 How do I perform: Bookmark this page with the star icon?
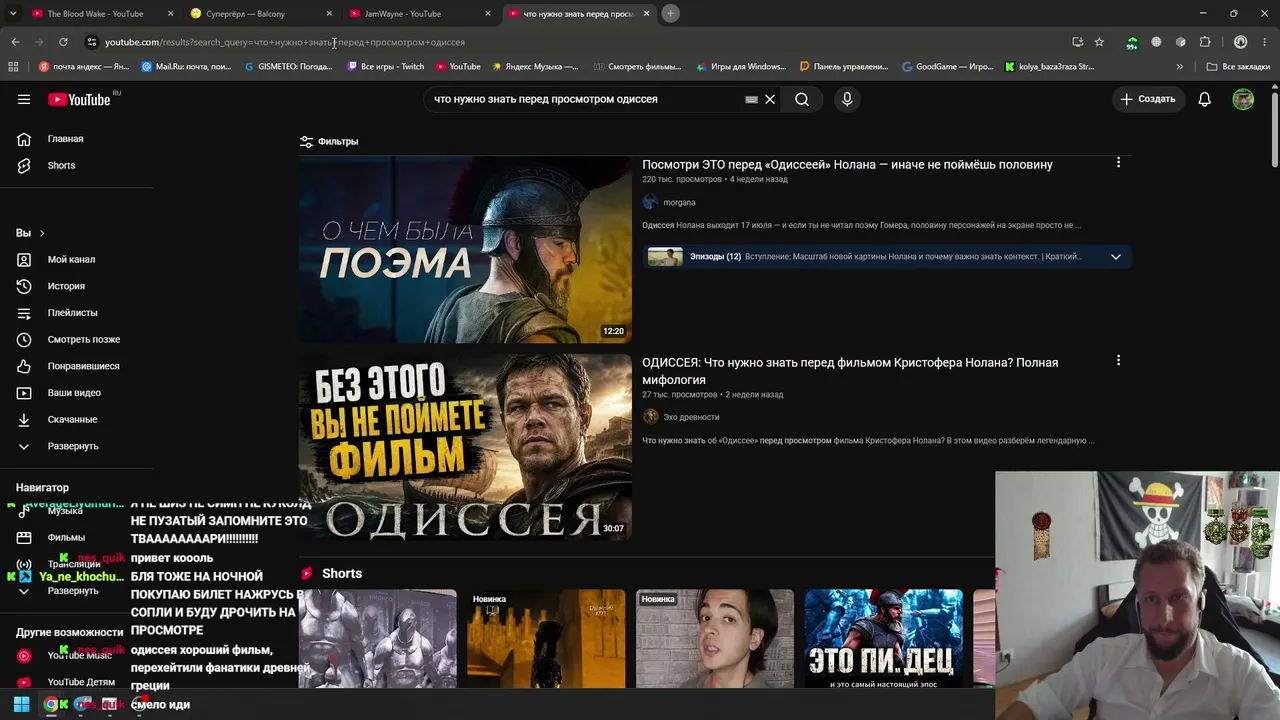(x=1099, y=42)
